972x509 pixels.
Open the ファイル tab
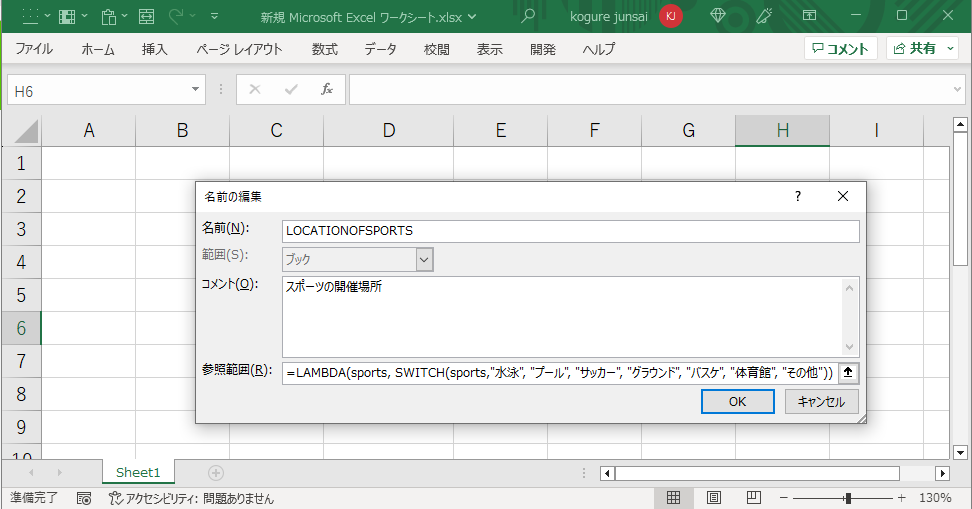point(34,49)
